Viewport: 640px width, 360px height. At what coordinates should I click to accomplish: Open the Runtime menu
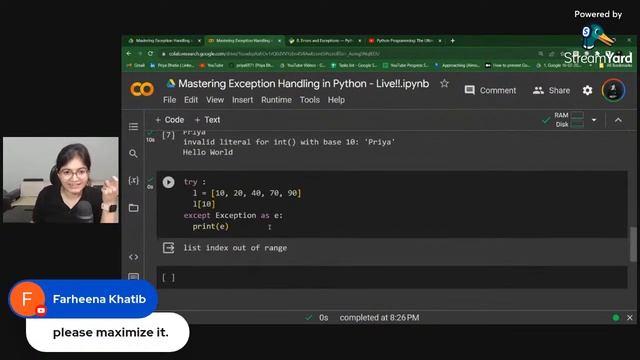276,100
